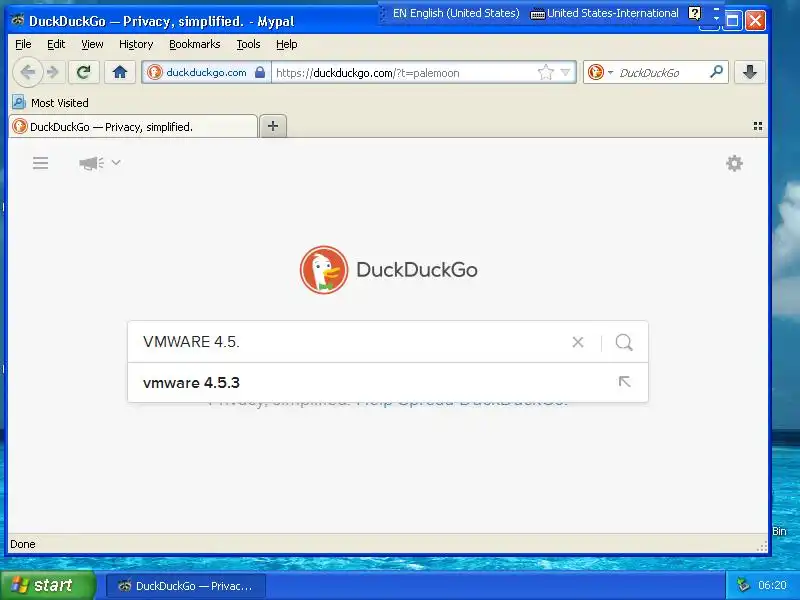
Task: Open the Bookmarks menu
Action: [x=194, y=44]
